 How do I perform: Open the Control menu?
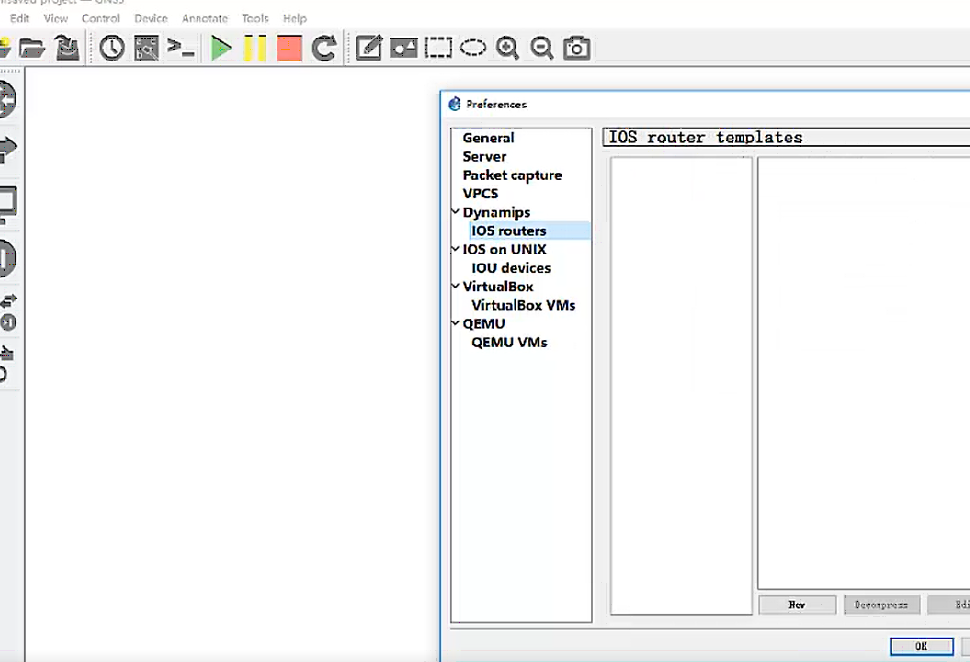pyautogui.click(x=100, y=19)
